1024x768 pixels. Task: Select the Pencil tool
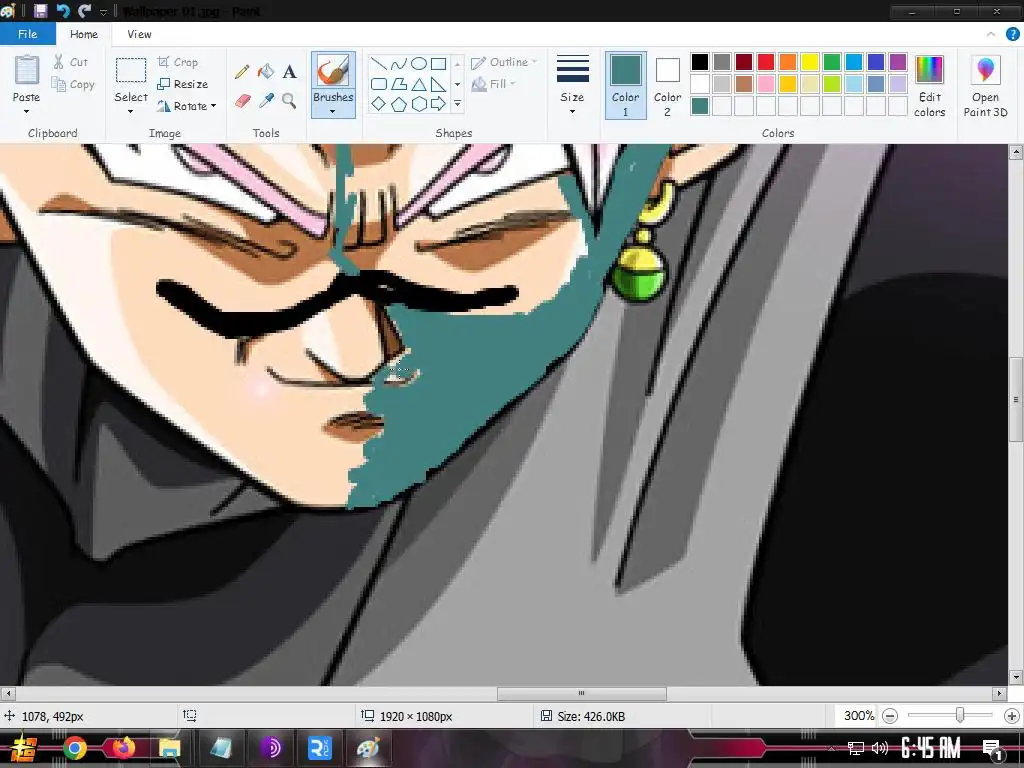242,72
